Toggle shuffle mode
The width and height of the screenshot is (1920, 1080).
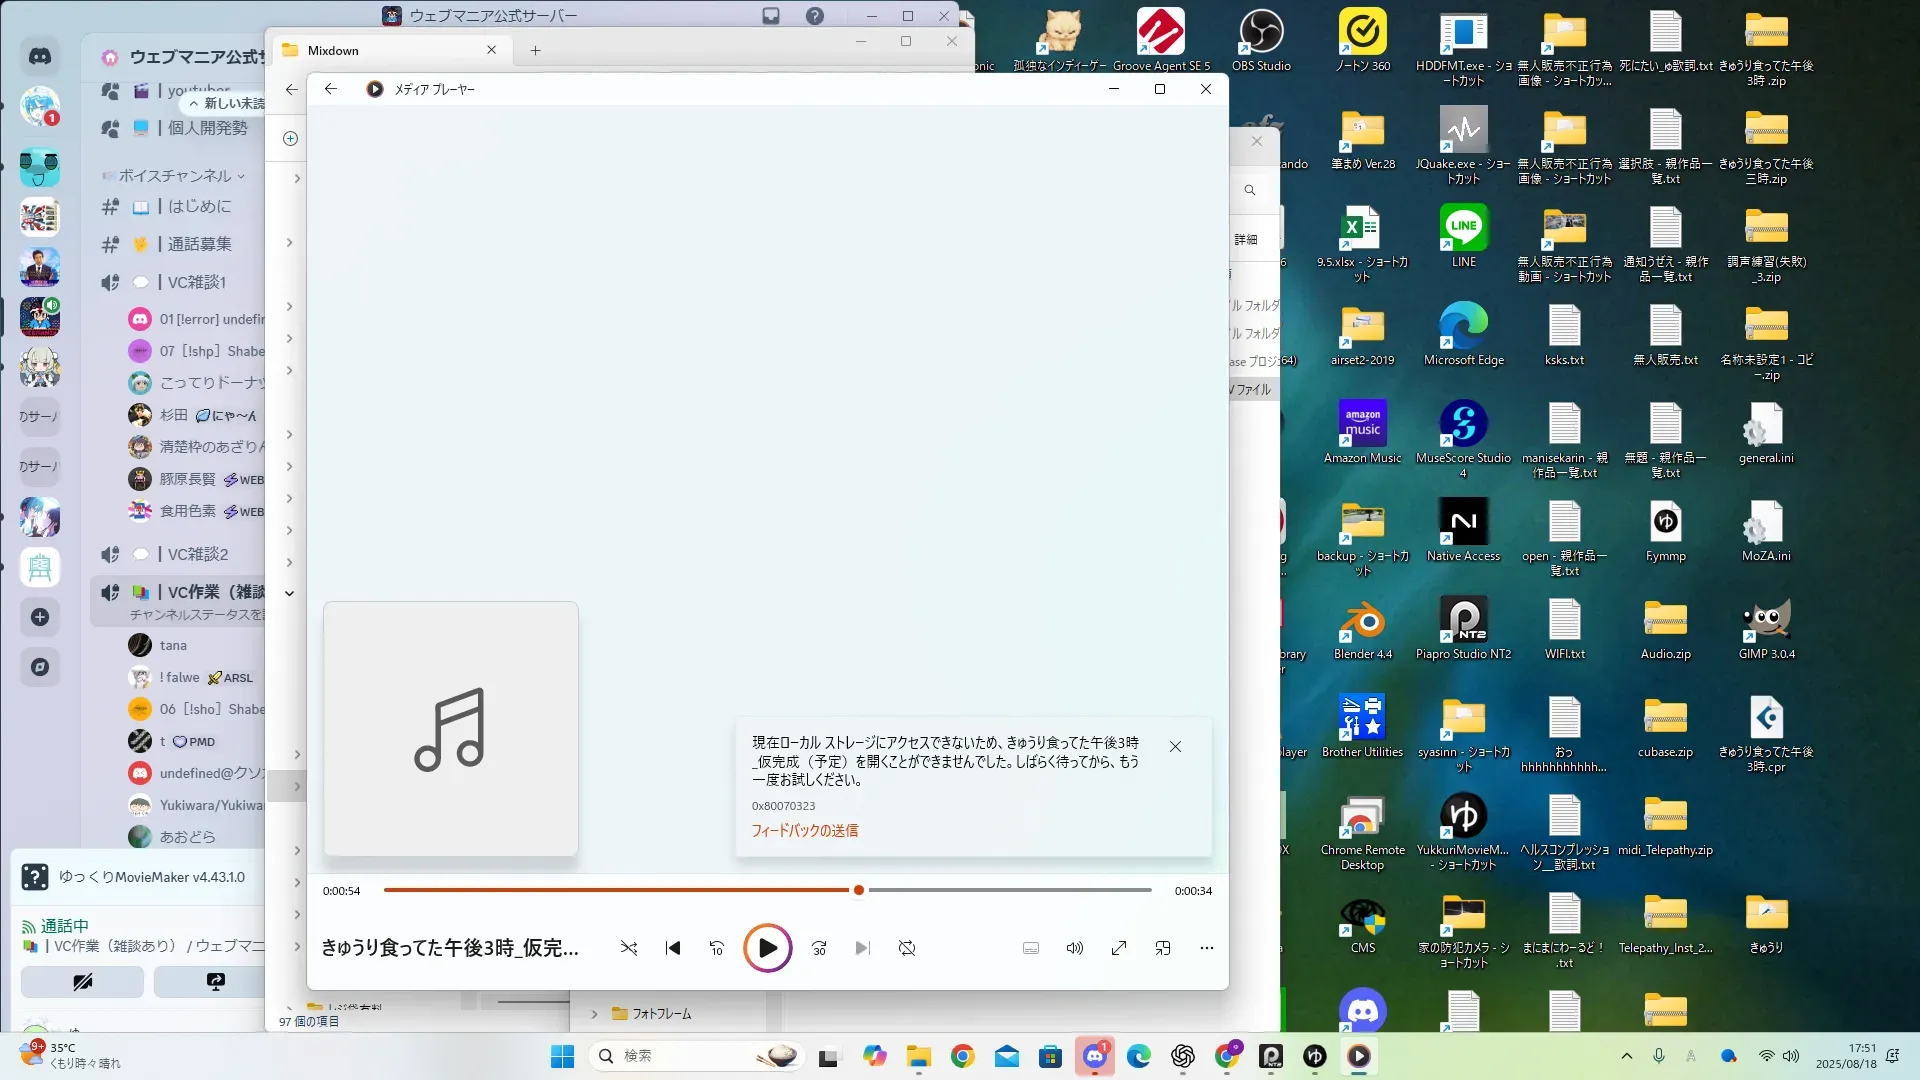click(629, 948)
